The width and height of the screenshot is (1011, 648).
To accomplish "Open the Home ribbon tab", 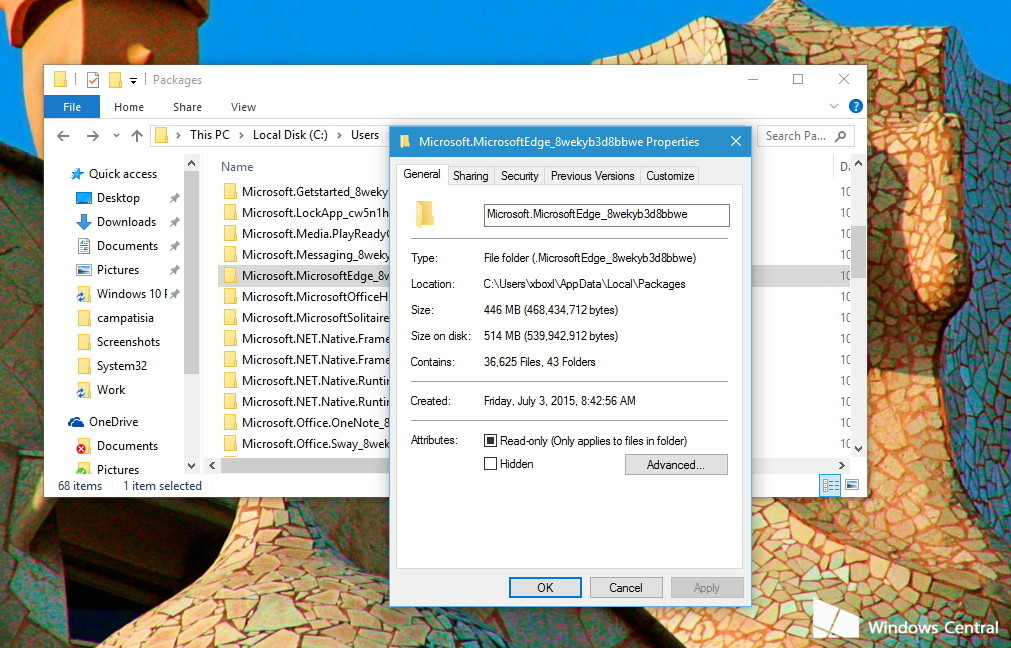I will click(129, 107).
